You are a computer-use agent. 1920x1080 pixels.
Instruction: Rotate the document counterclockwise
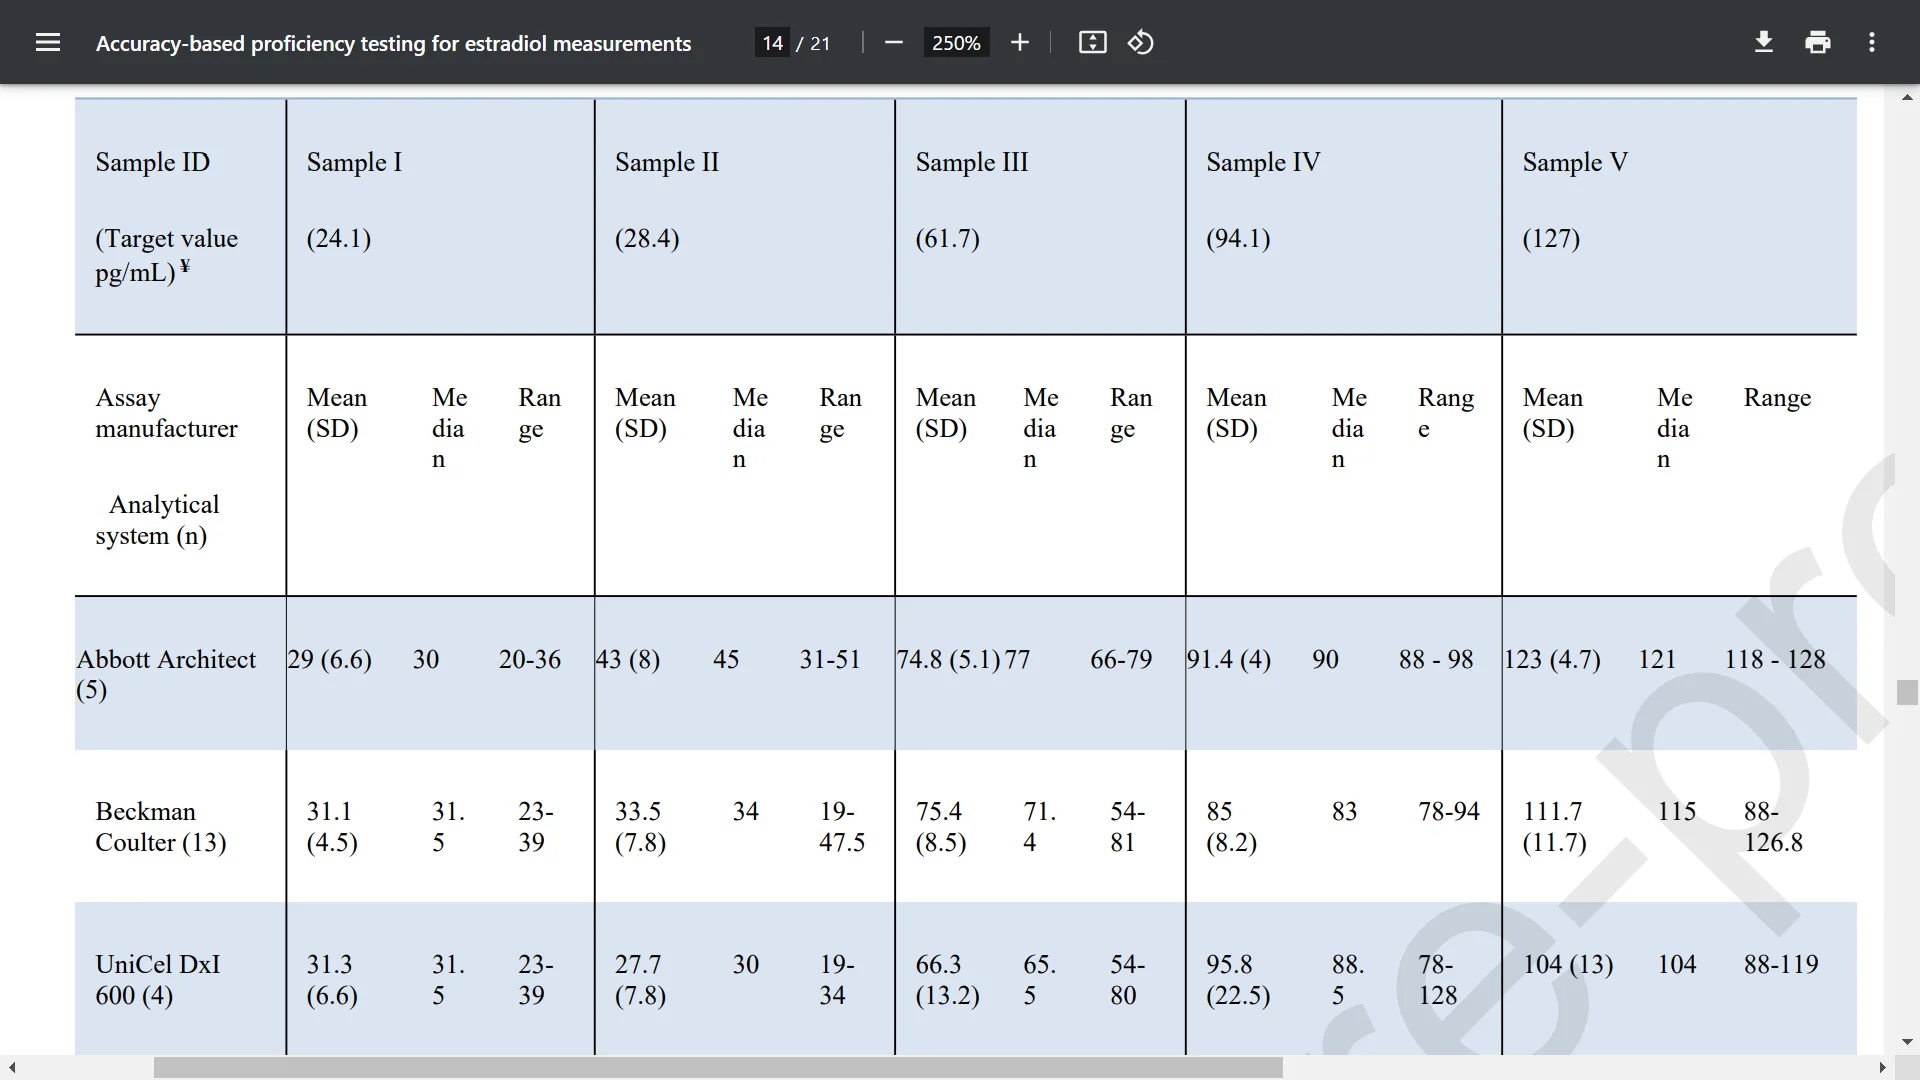point(1141,42)
